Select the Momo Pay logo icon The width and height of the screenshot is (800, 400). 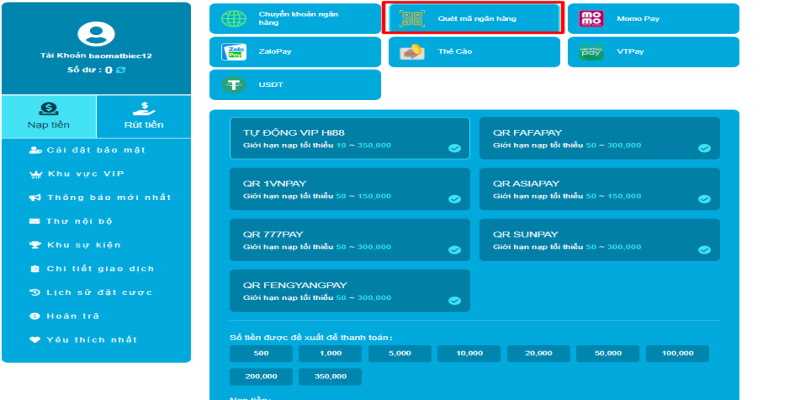pos(592,18)
